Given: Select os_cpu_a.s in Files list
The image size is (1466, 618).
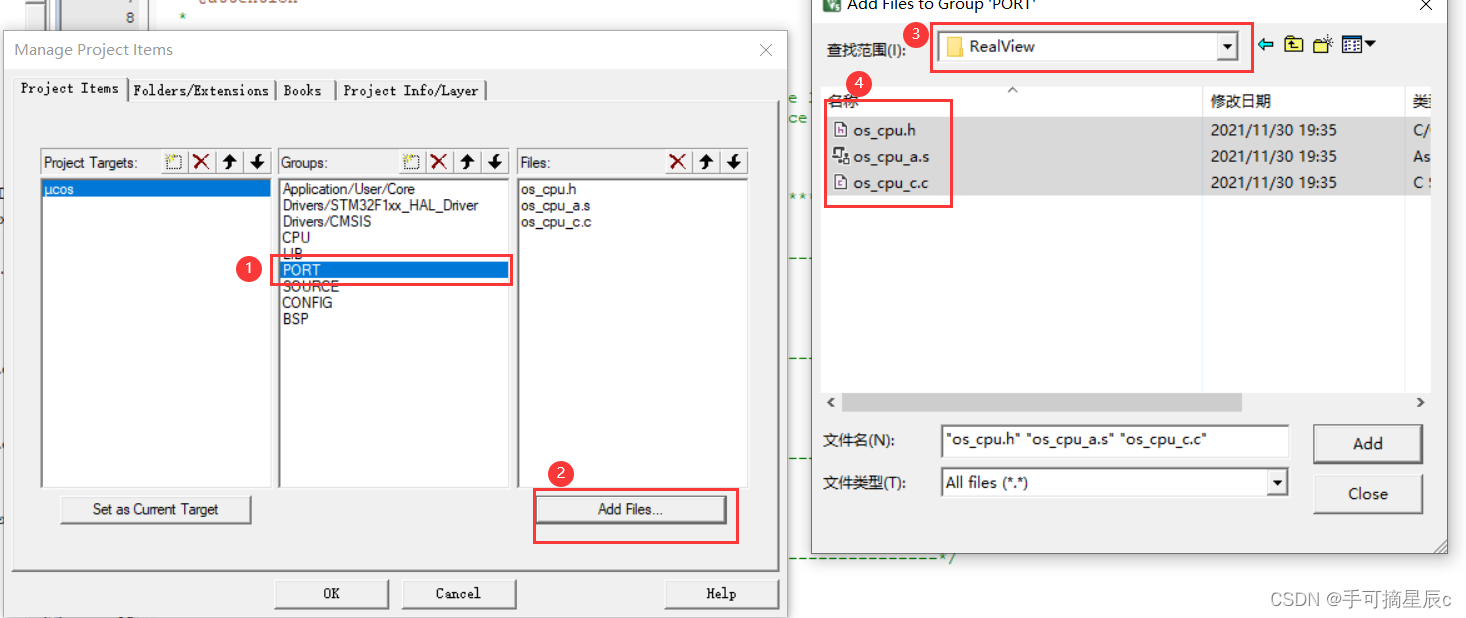Looking at the screenshot, I should tap(555, 205).
